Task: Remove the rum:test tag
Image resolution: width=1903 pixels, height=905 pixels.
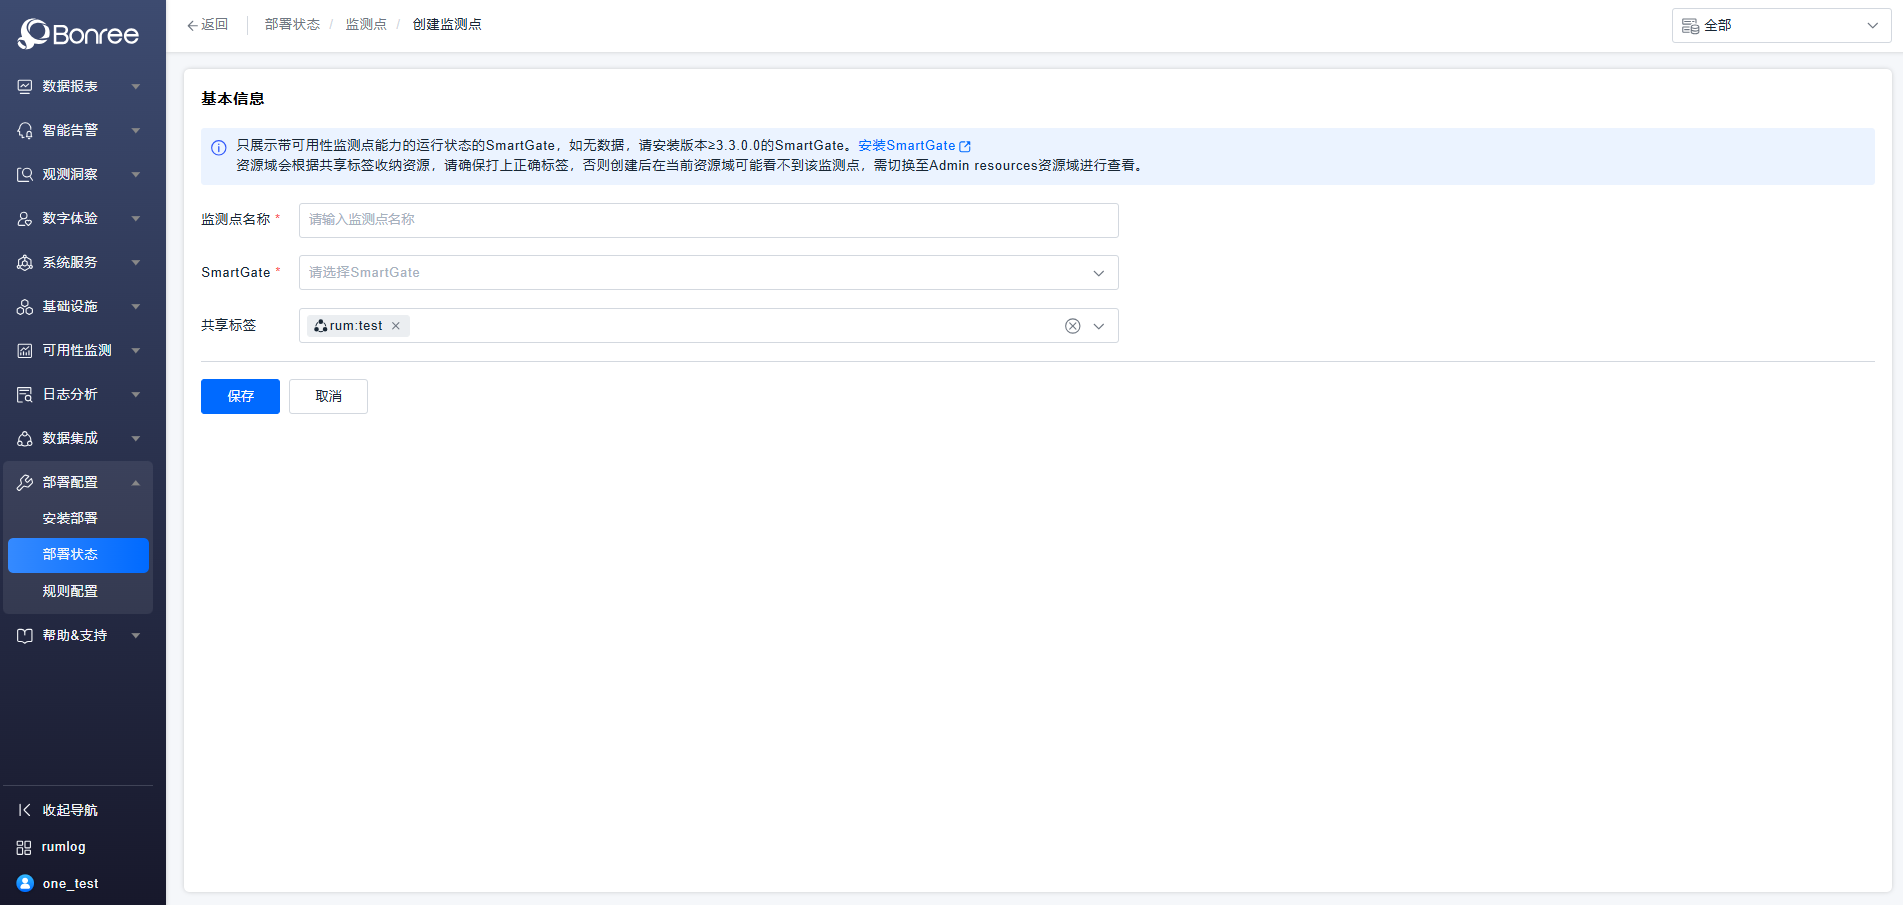Action: (x=396, y=326)
